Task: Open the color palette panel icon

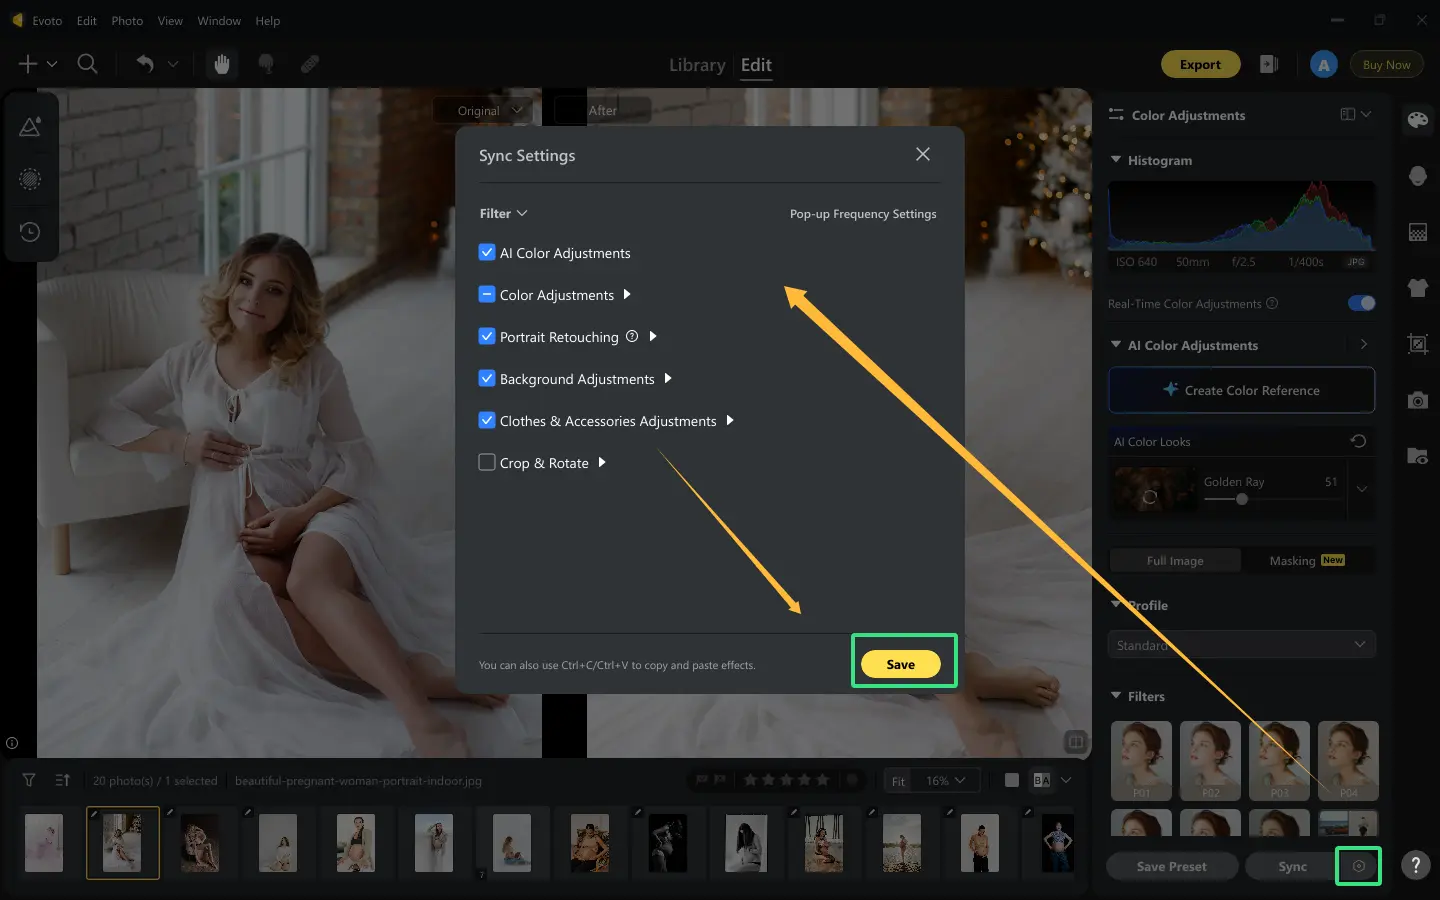Action: [1417, 120]
